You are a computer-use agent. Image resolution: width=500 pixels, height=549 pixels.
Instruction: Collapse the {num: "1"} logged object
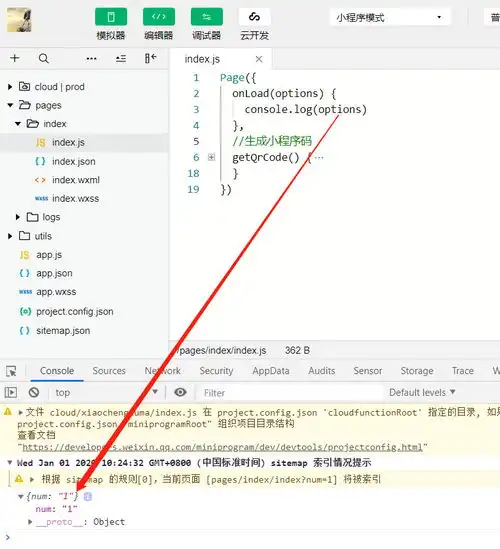[21, 496]
